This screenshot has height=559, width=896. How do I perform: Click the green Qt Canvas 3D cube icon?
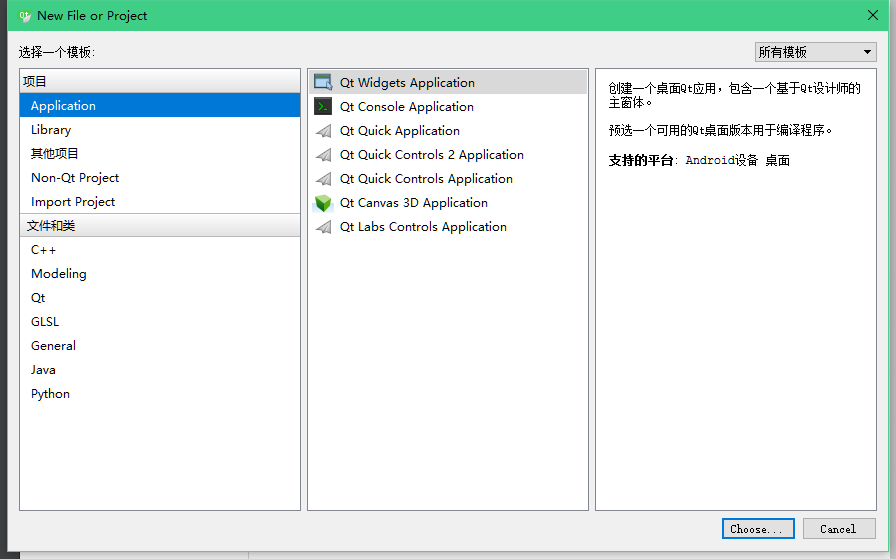pyautogui.click(x=323, y=203)
